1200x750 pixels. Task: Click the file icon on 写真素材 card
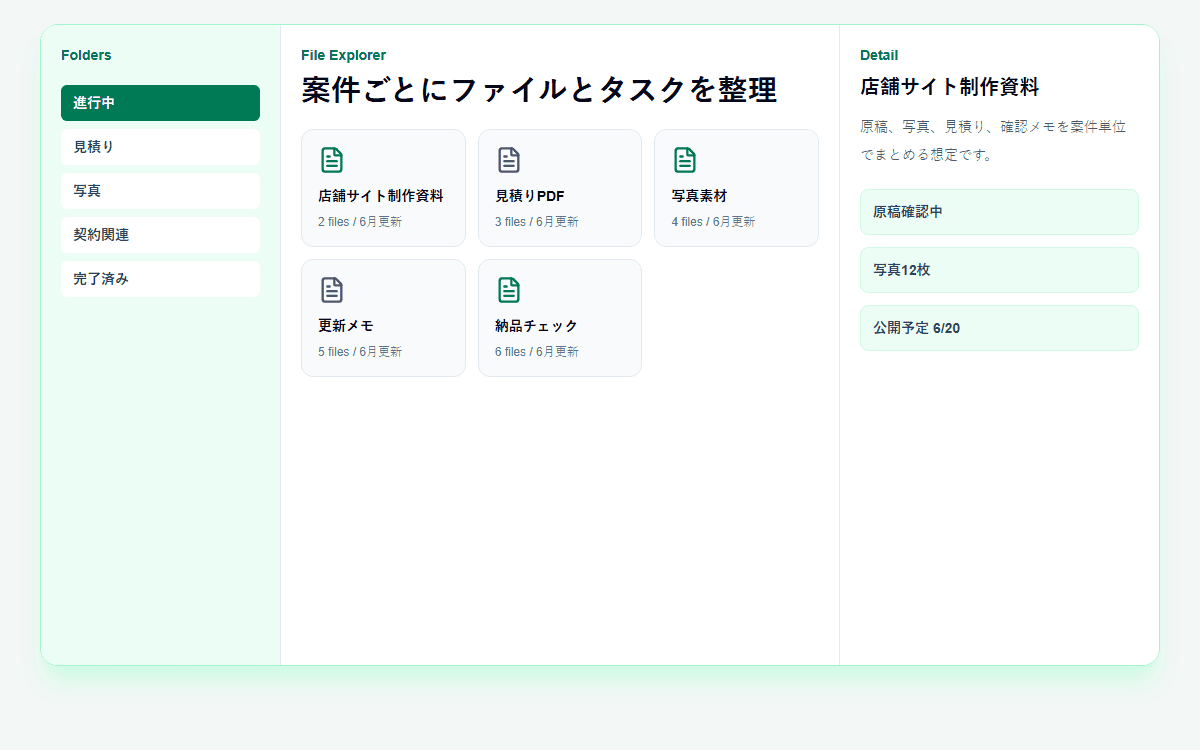coord(685,160)
